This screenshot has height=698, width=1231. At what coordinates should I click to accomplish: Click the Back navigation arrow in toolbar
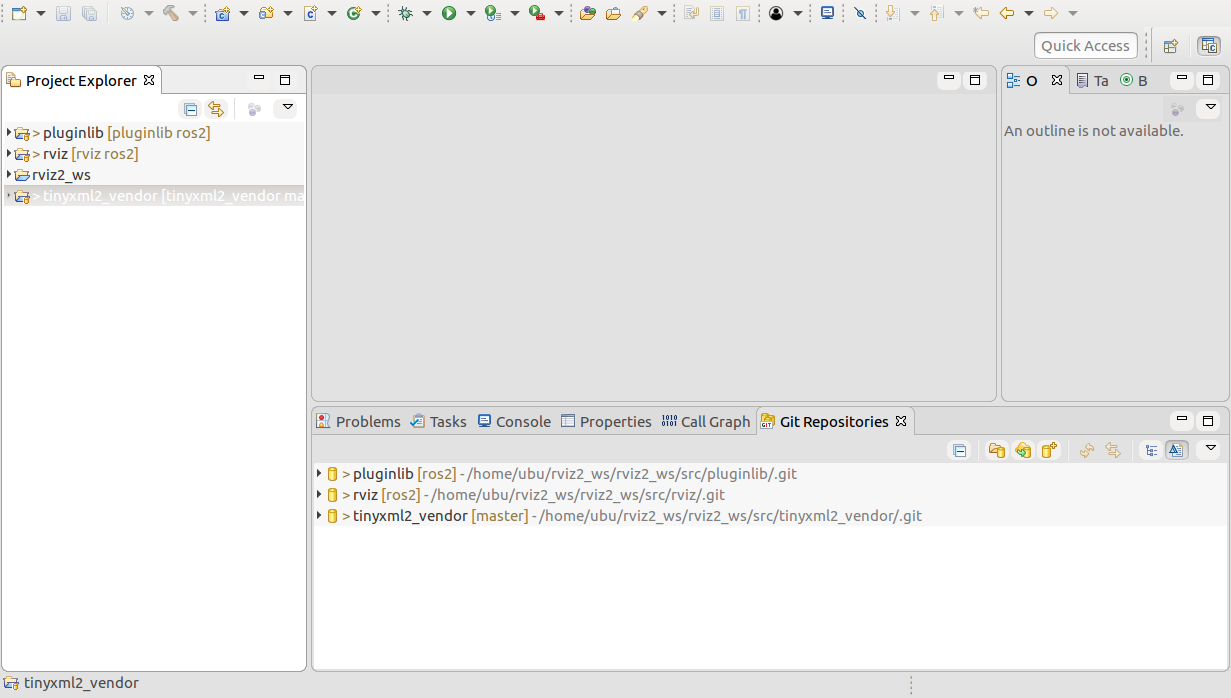point(1007,13)
